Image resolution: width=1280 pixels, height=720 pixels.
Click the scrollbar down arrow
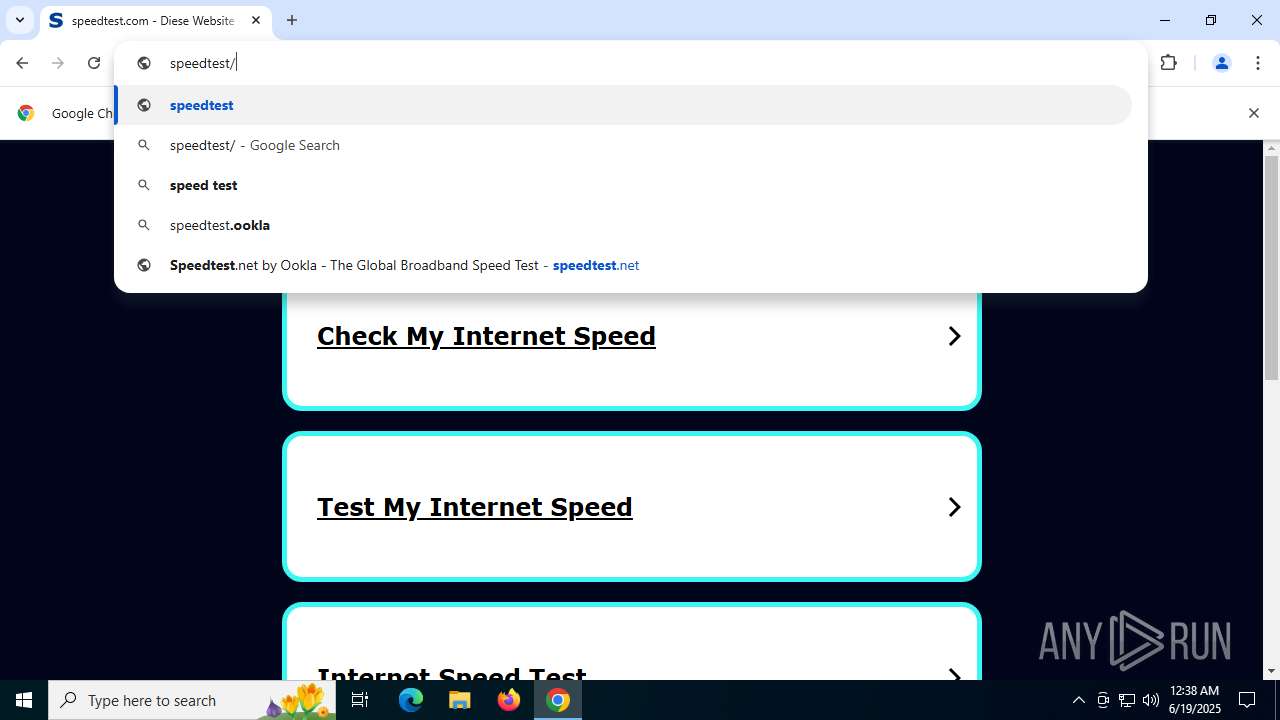click(x=1271, y=671)
